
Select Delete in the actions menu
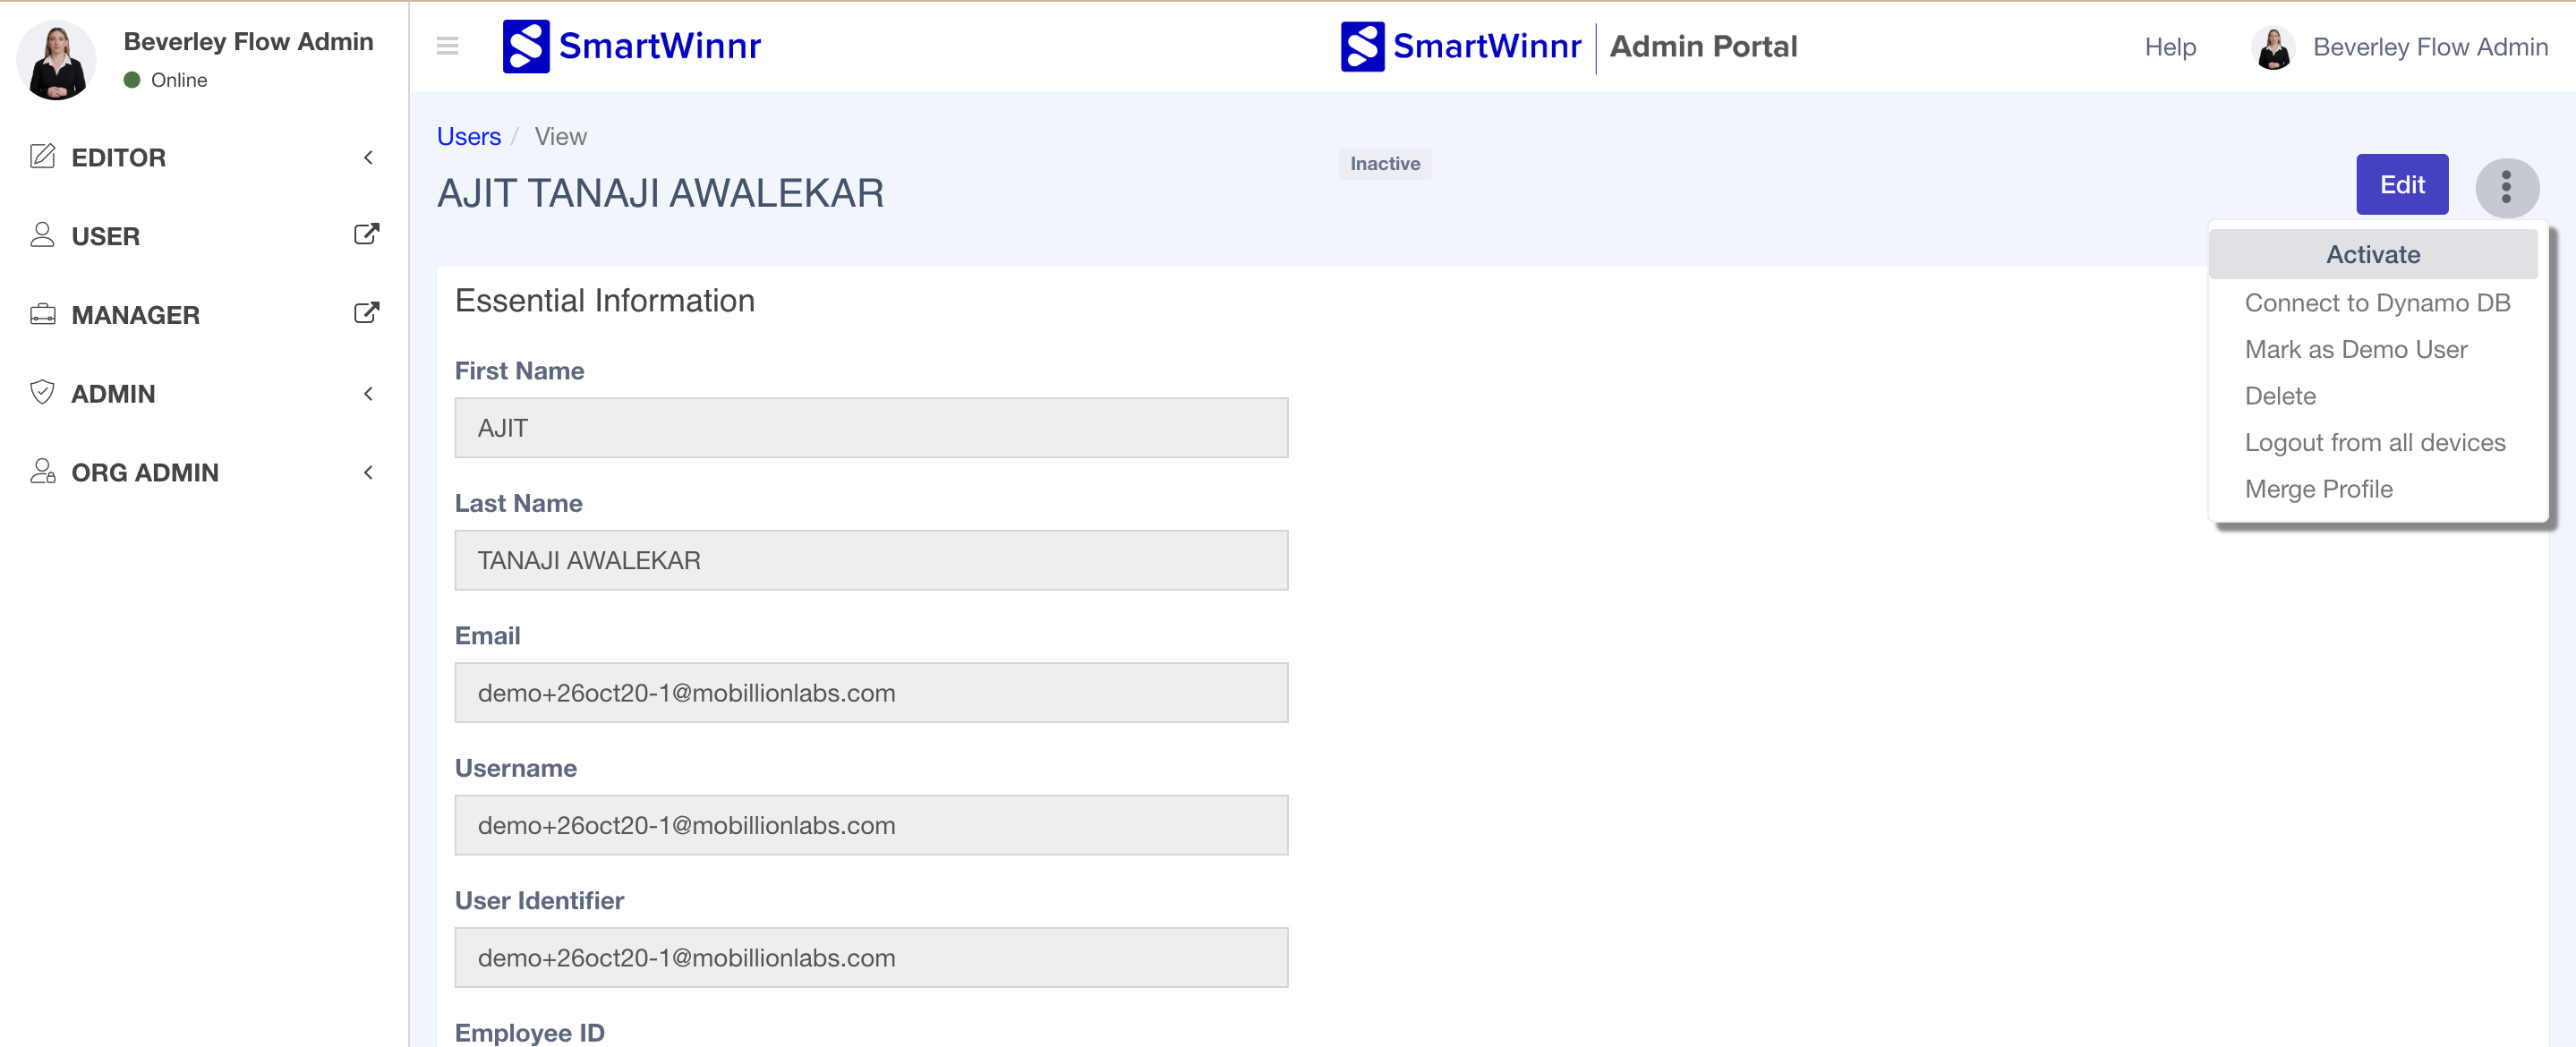pos(2279,396)
